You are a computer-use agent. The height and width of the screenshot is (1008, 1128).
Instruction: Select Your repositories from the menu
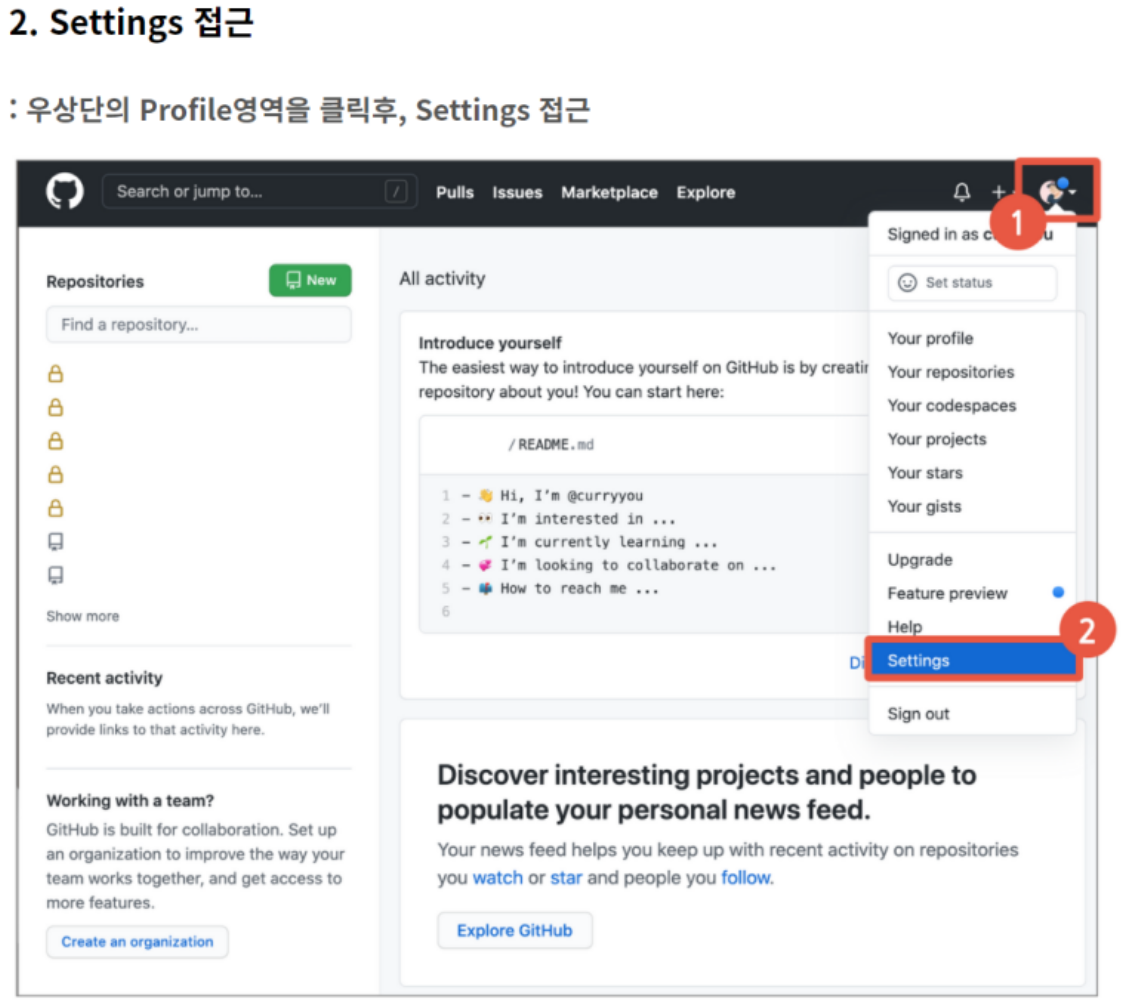tap(950, 372)
